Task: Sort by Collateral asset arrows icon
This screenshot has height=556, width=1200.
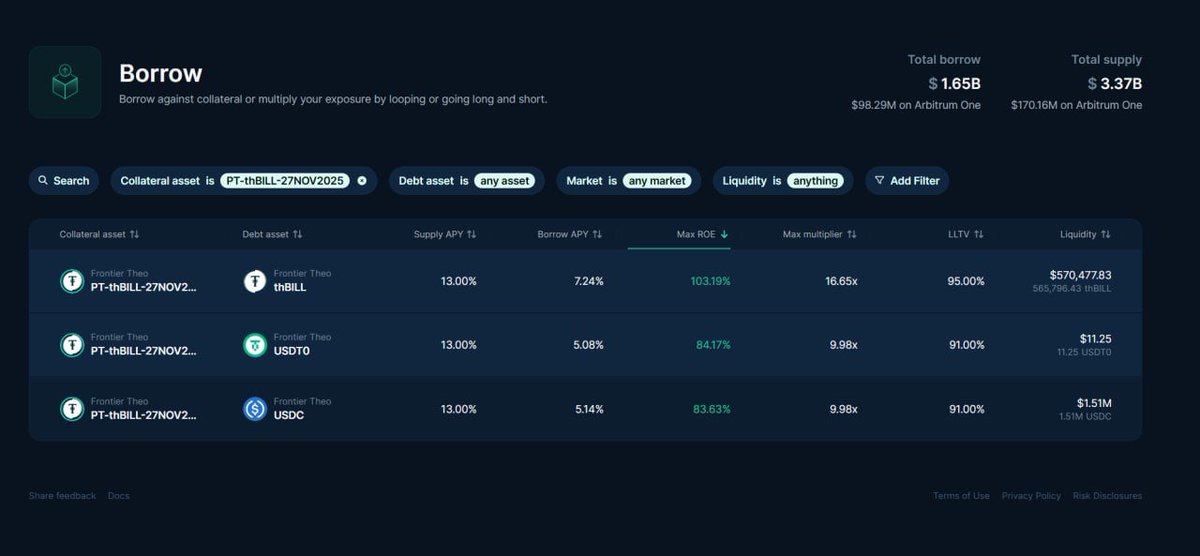Action: click(134, 234)
